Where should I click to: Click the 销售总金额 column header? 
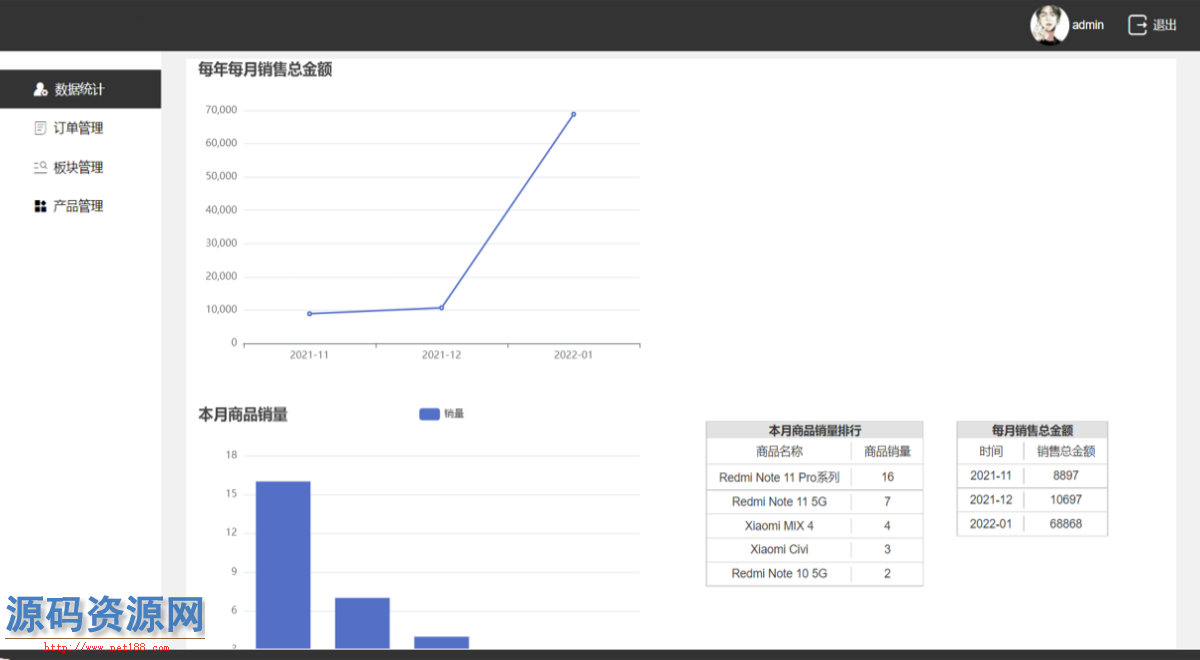[1066, 451]
